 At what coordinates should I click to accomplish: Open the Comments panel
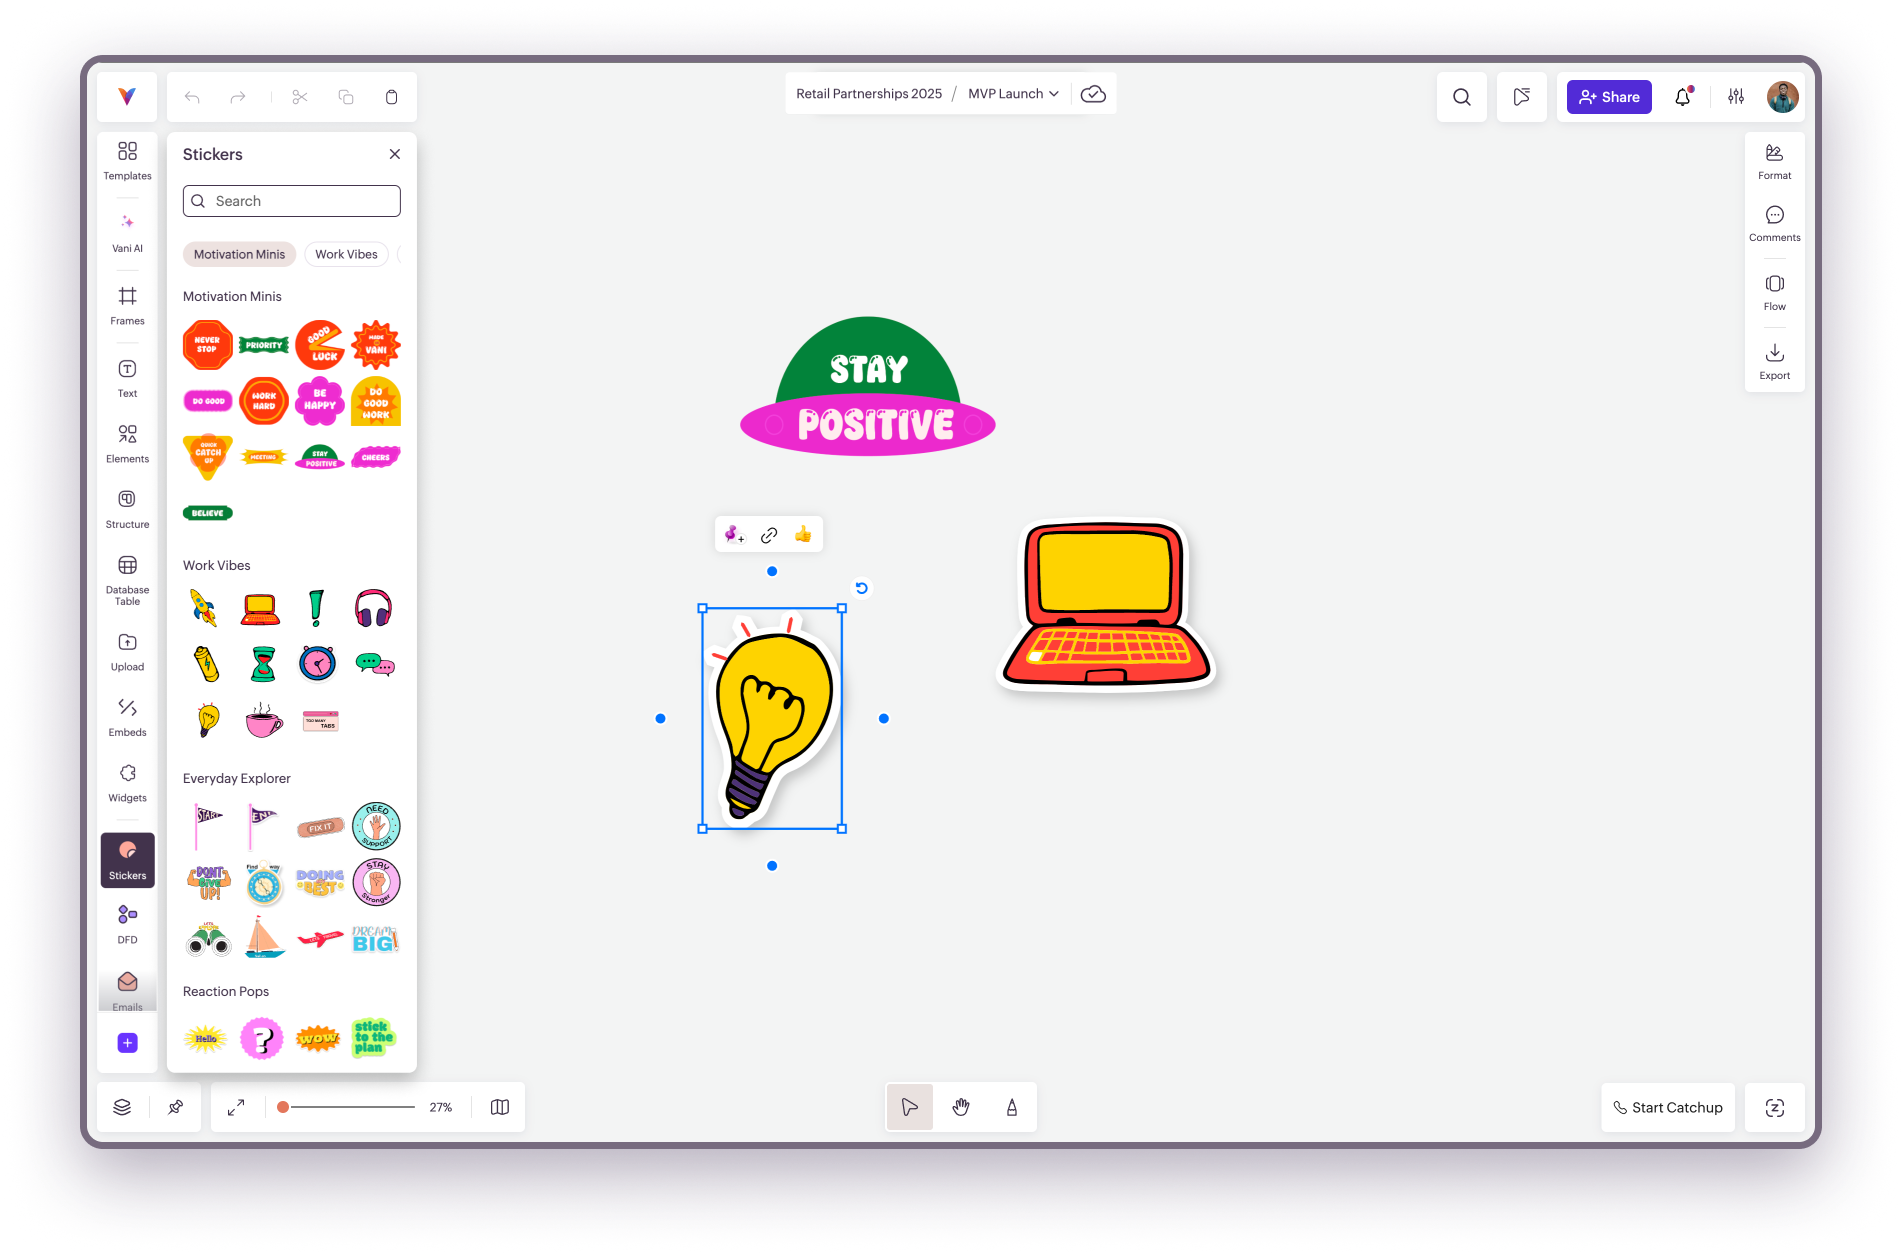(1775, 223)
